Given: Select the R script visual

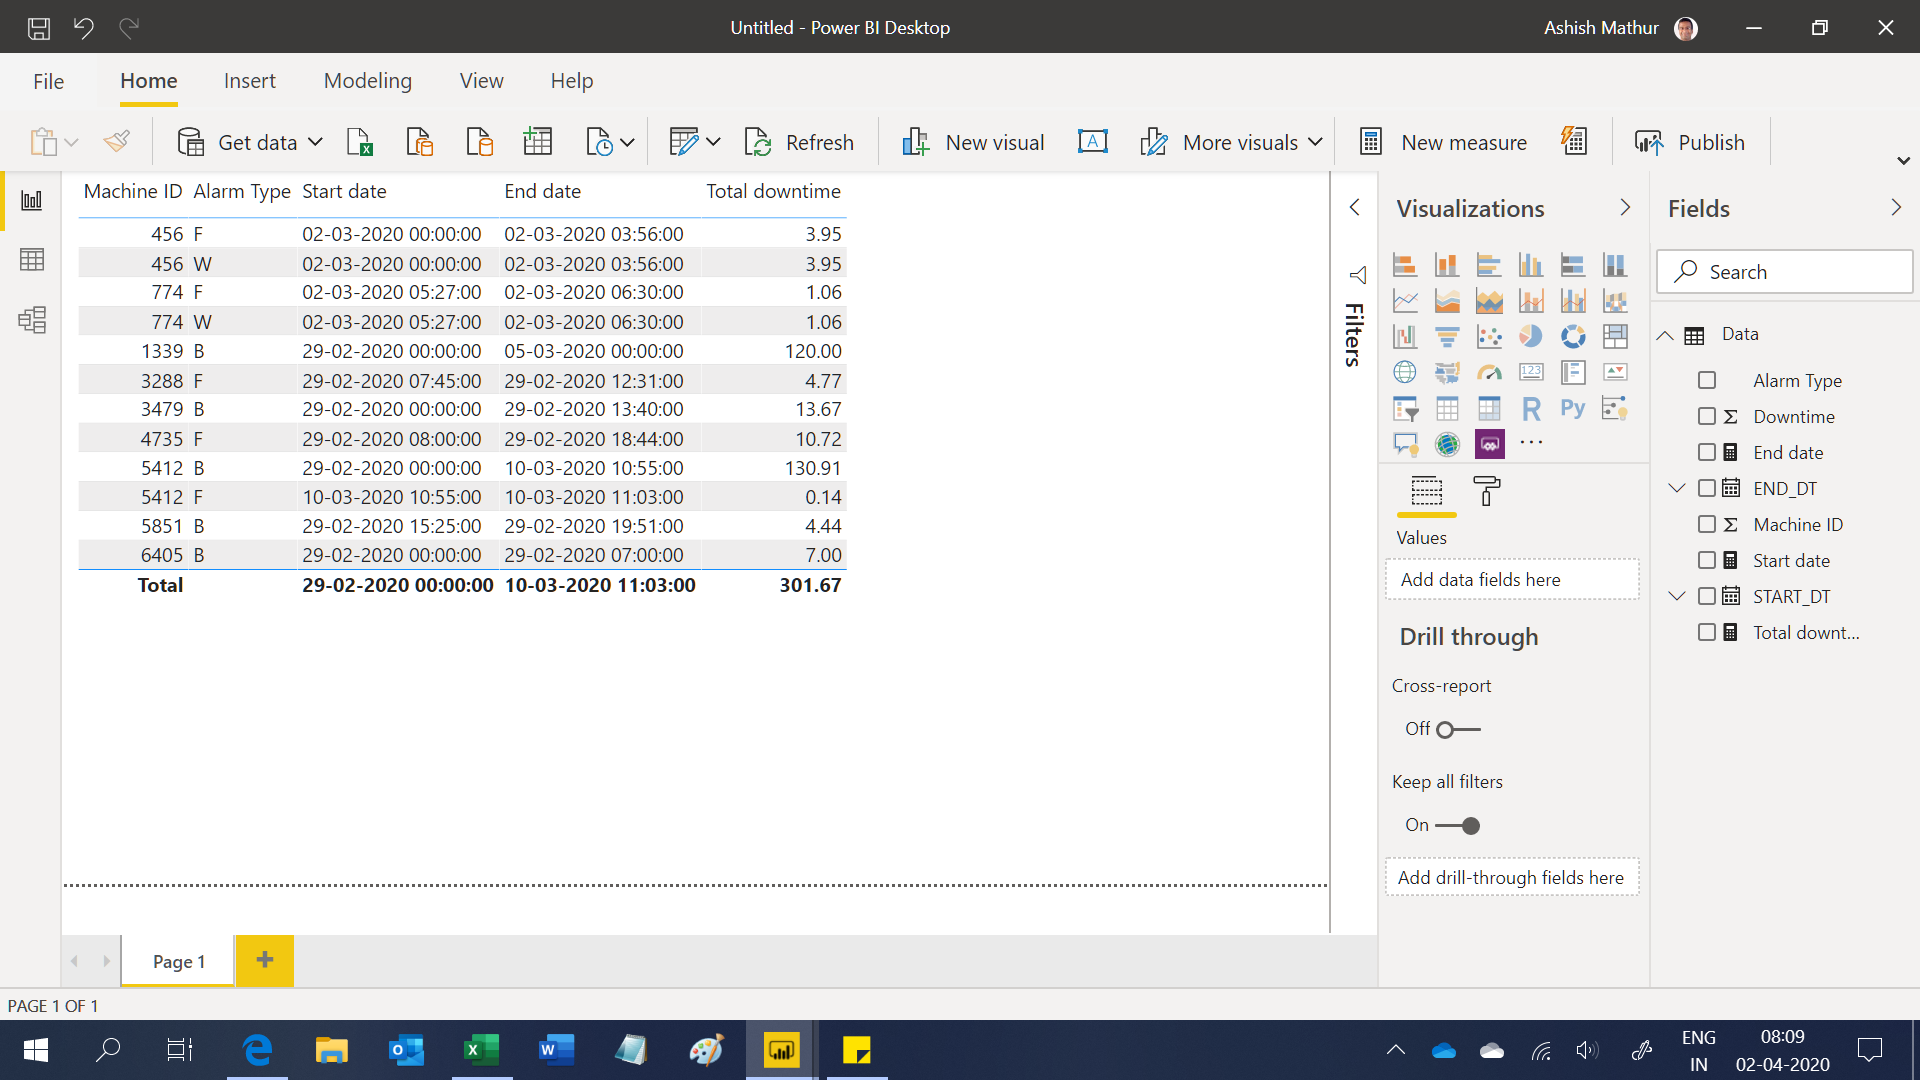Looking at the screenshot, I should coord(1530,408).
